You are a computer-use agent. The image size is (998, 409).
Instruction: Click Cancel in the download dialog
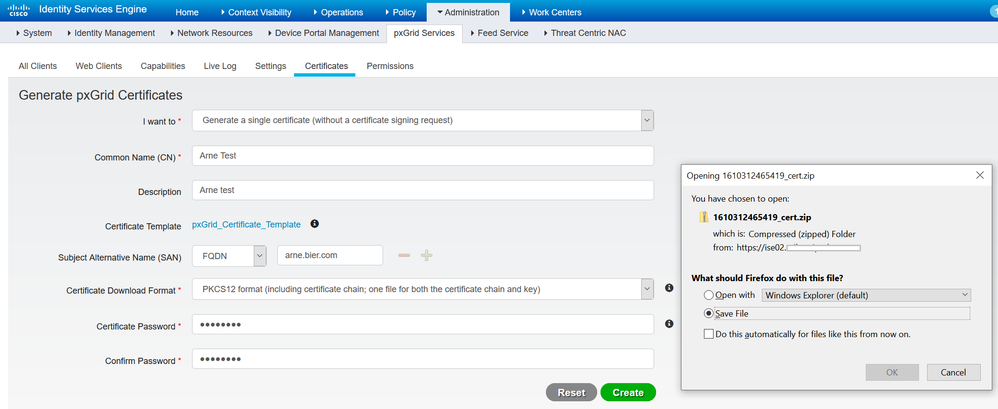pos(953,372)
